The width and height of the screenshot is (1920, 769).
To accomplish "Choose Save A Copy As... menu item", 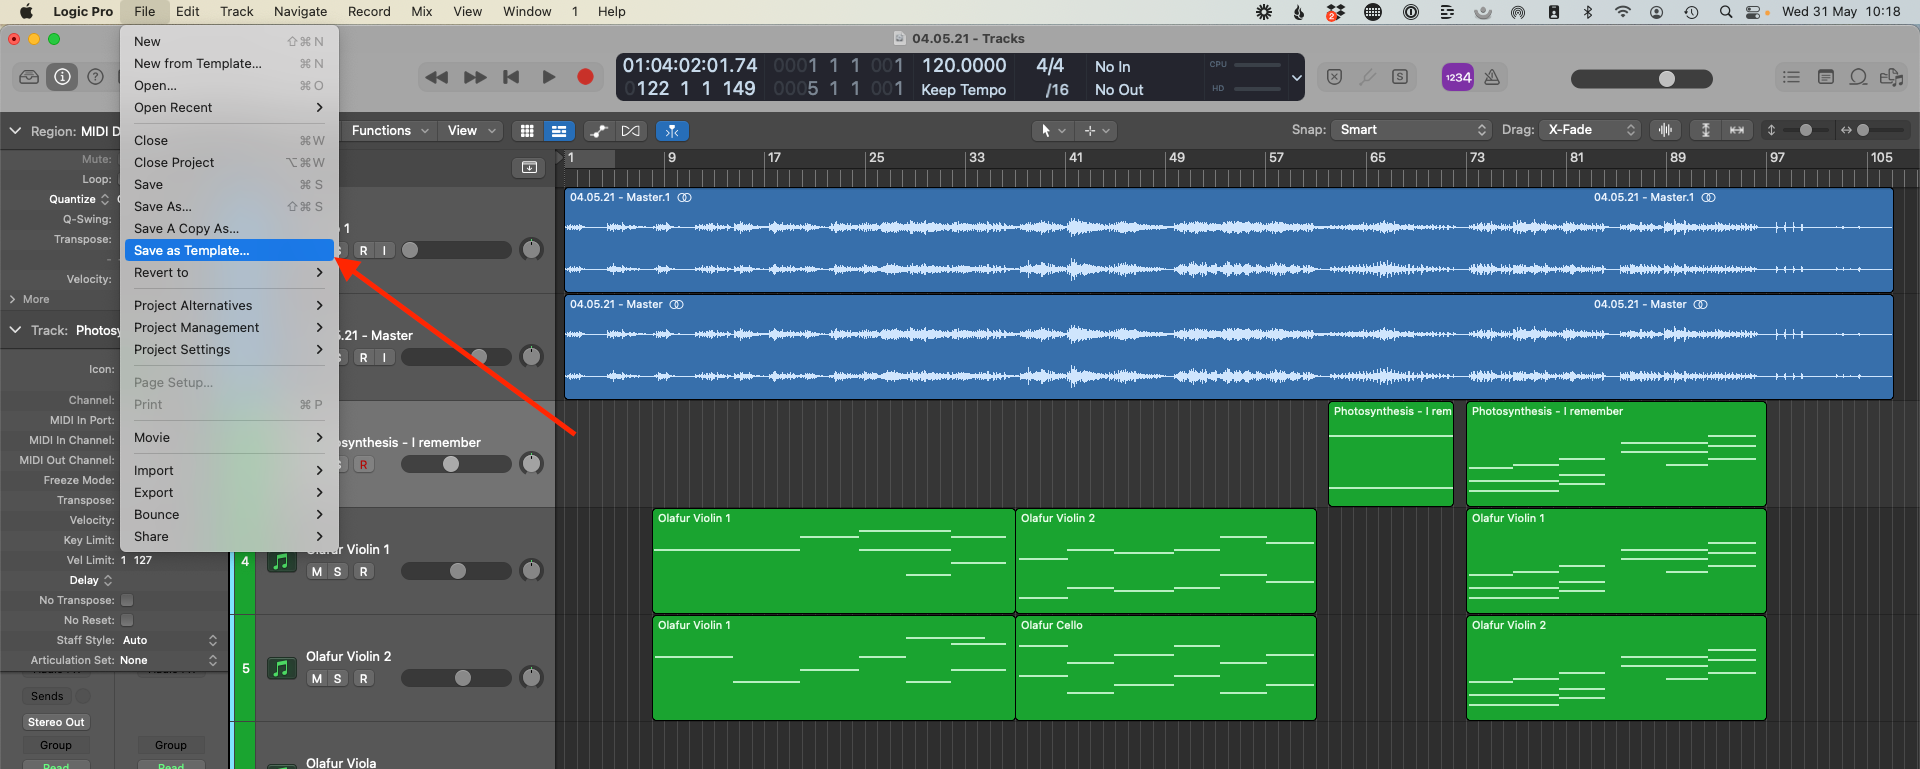I will (229, 229).
